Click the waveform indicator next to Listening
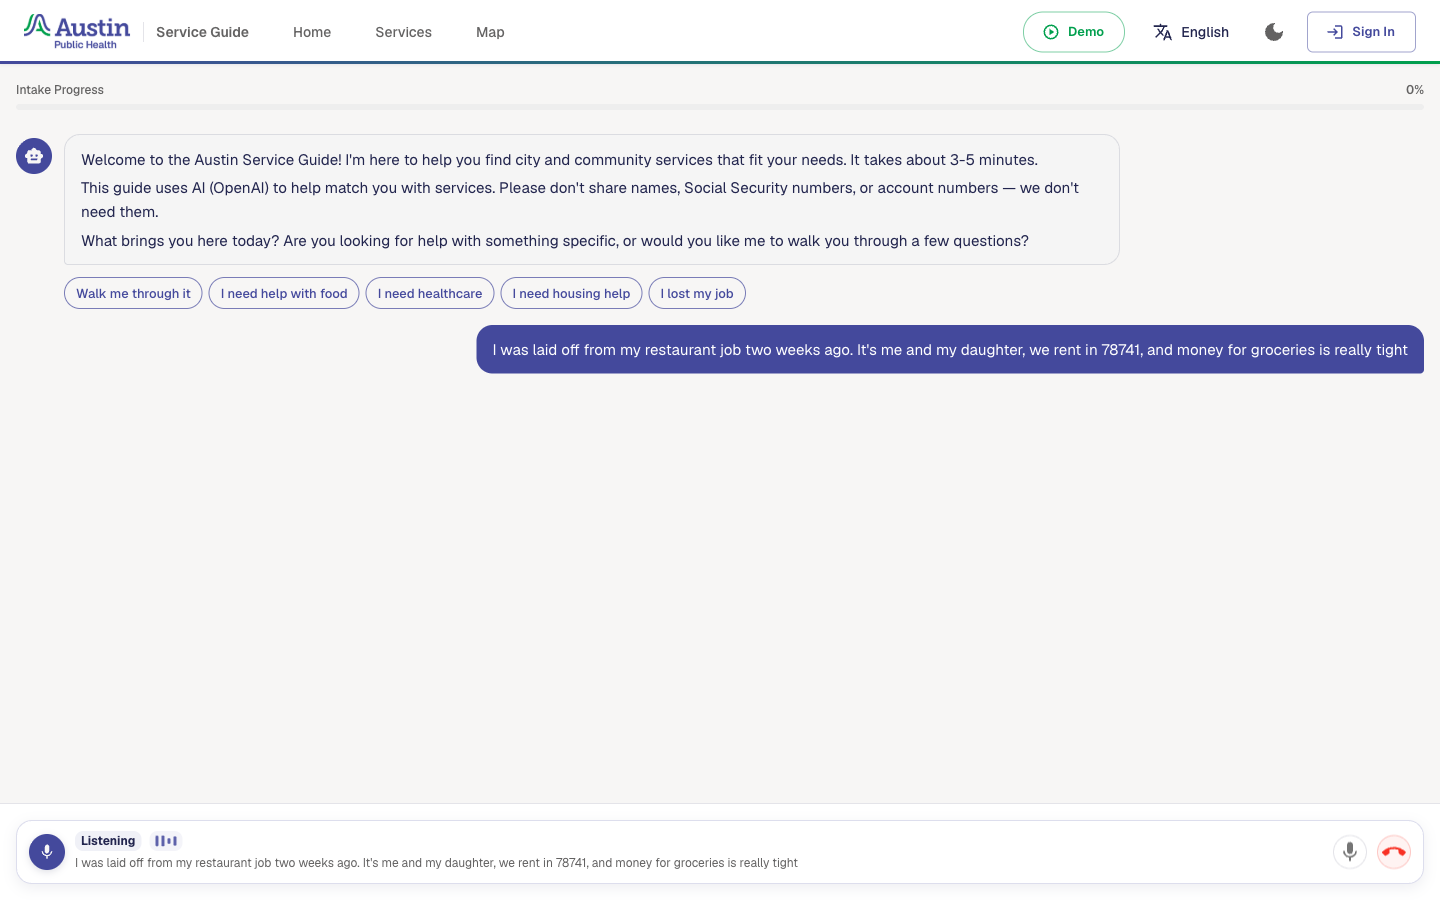1440x900 pixels. 166,841
